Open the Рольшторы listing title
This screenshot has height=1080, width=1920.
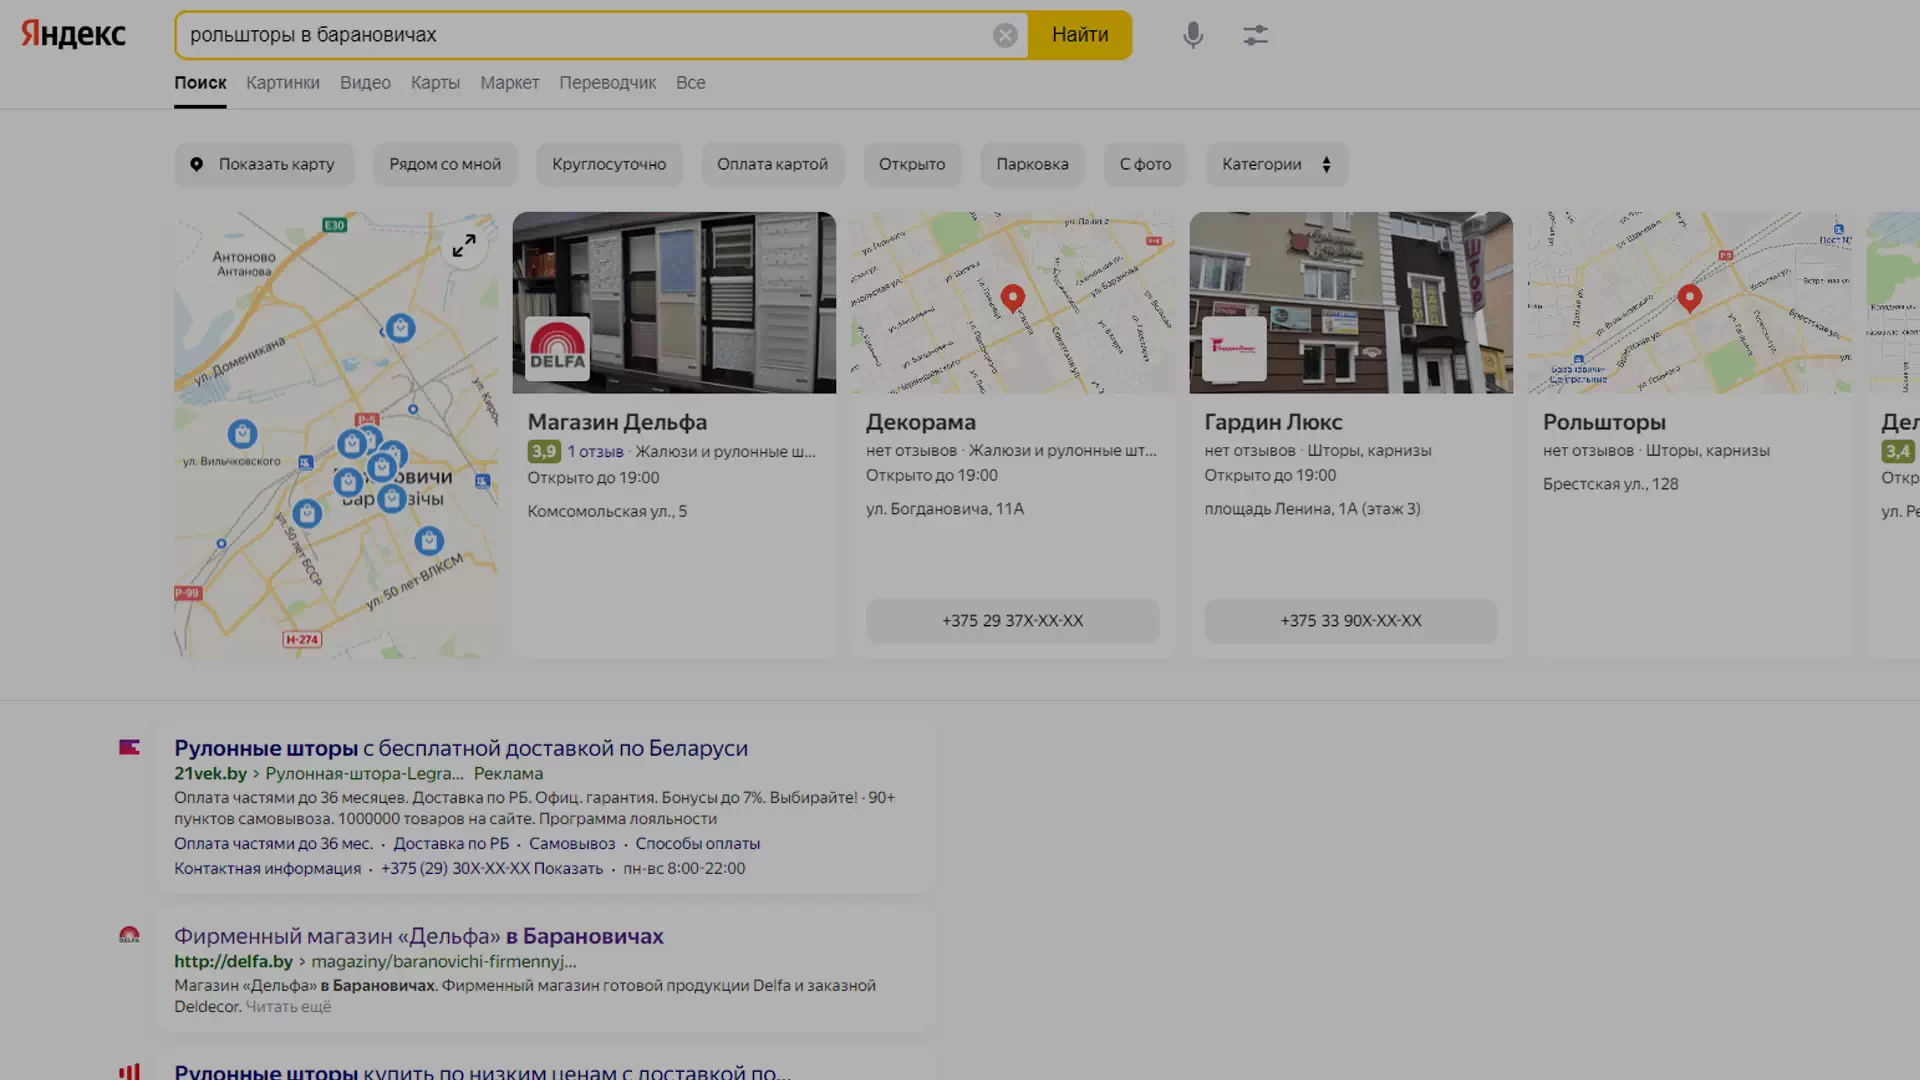(1604, 422)
